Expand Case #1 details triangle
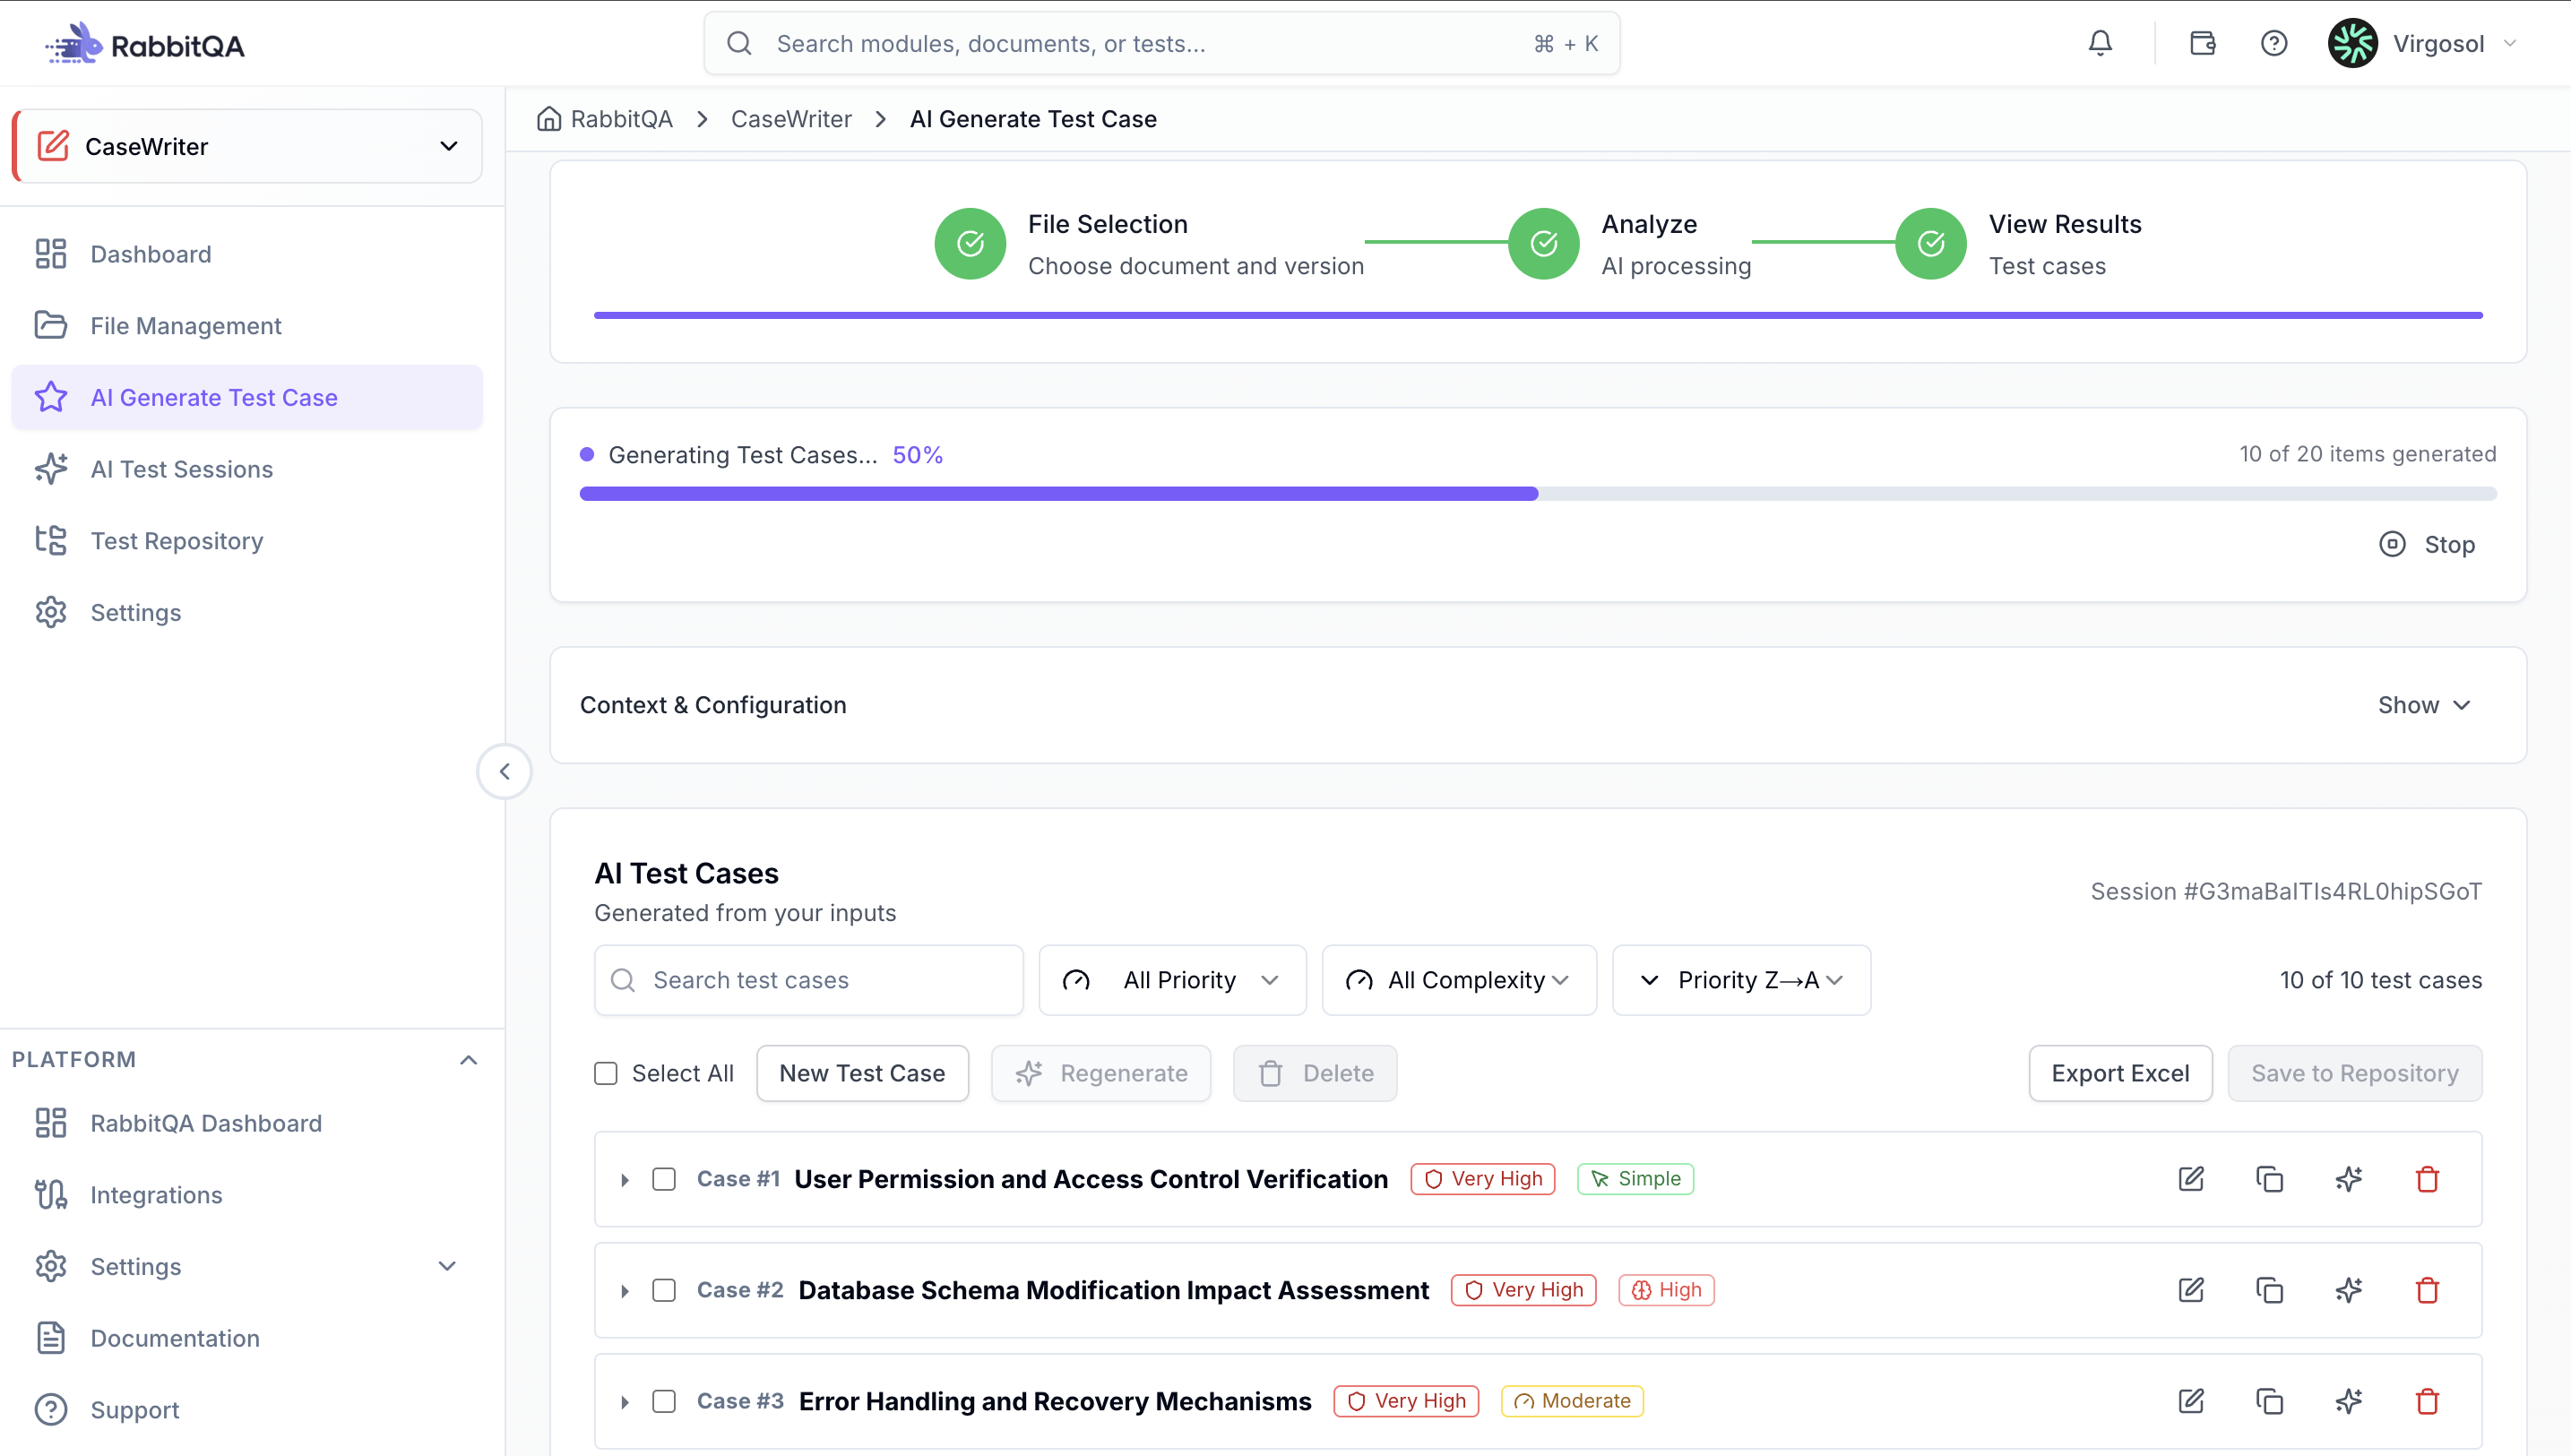 click(x=625, y=1180)
